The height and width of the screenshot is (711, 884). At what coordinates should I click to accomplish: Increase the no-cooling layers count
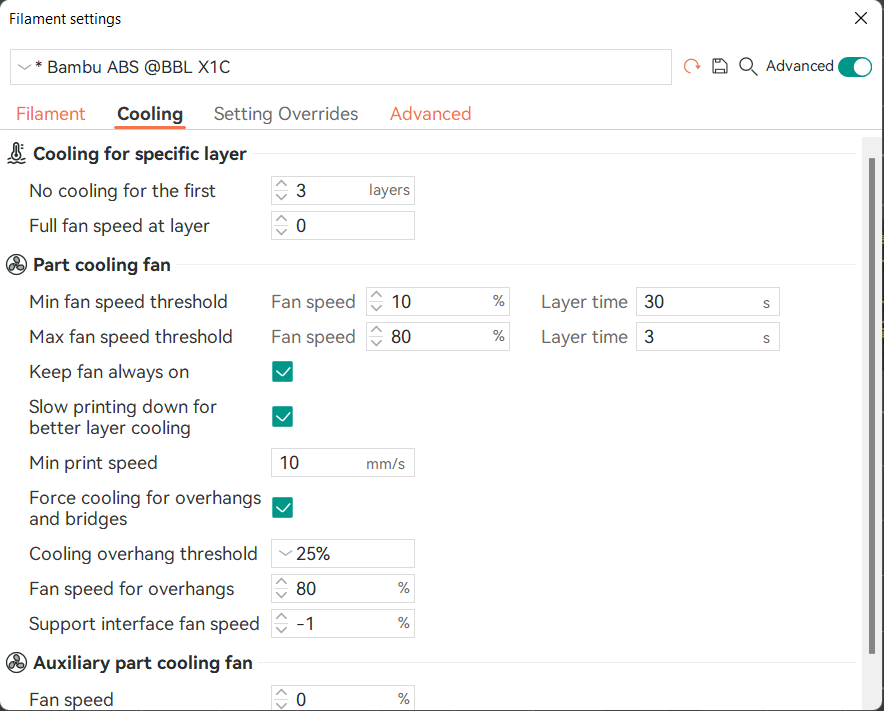(281, 185)
